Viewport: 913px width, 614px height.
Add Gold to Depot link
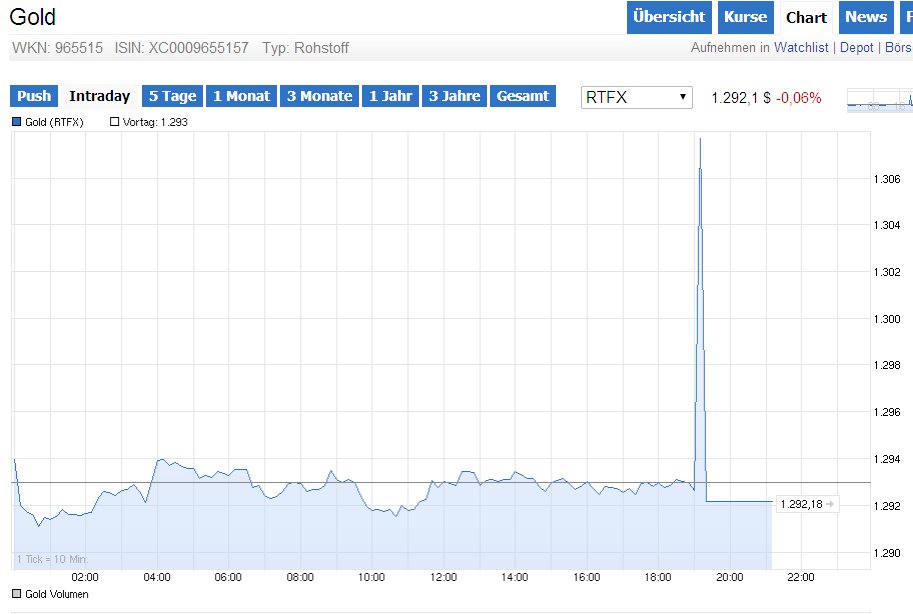(857, 48)
